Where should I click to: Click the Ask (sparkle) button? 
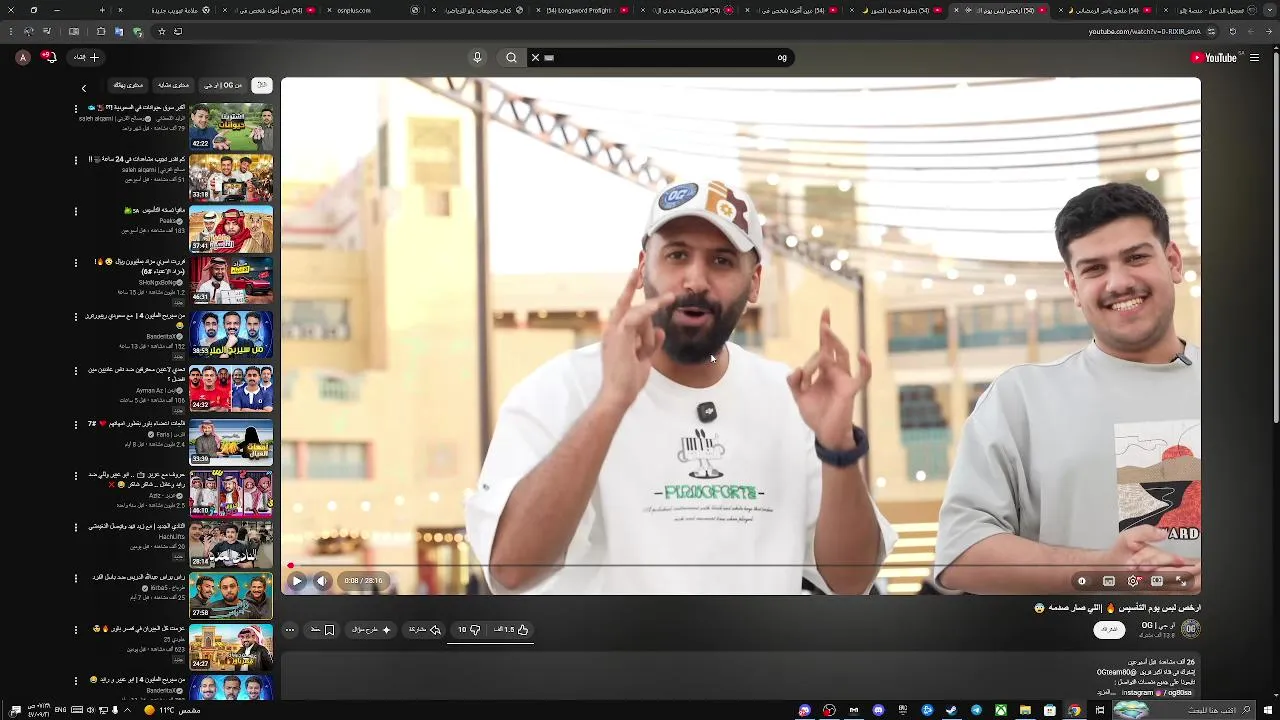tap(371, 630)
